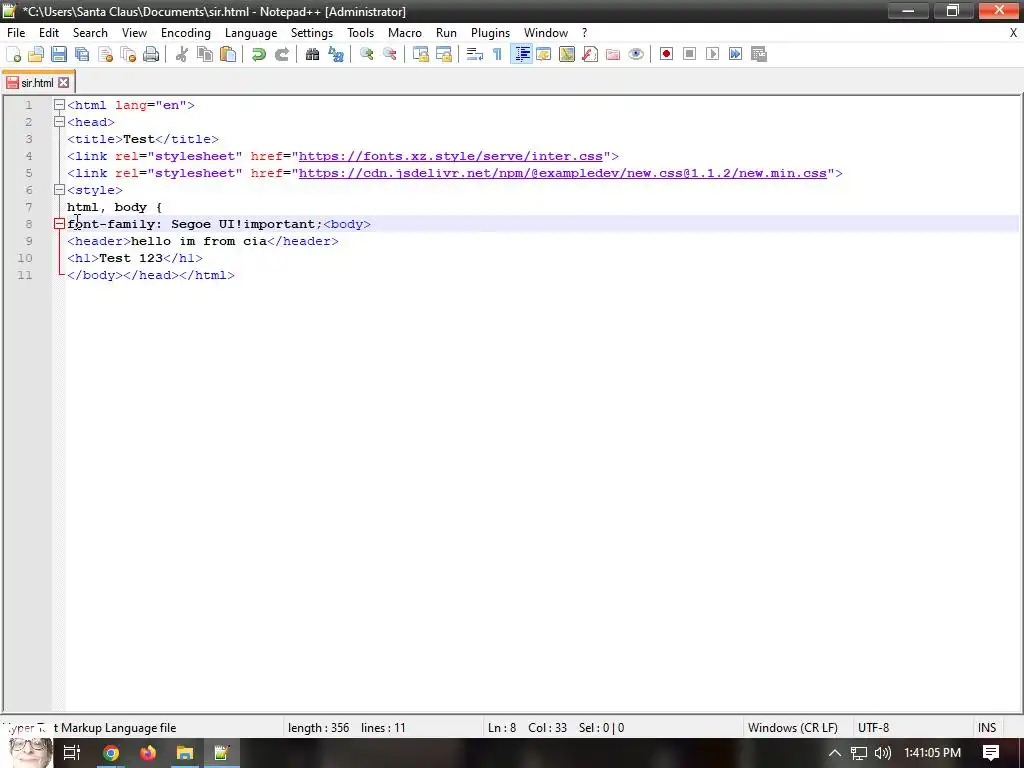The image size is (1024, 768).
Task: Click the Close document toolbar icon
Action: pos(105,54)
